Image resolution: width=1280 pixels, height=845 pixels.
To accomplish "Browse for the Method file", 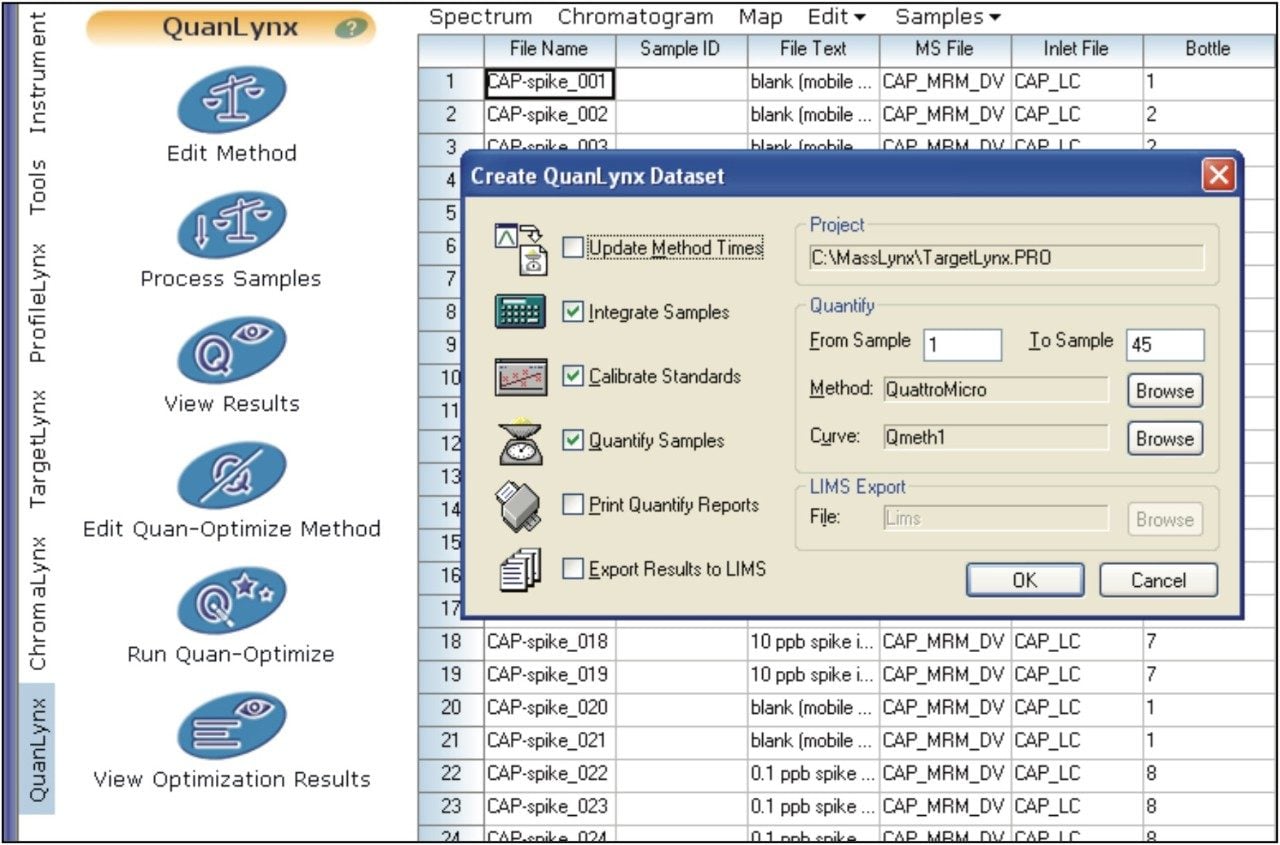I will (x=1165, y=390).
